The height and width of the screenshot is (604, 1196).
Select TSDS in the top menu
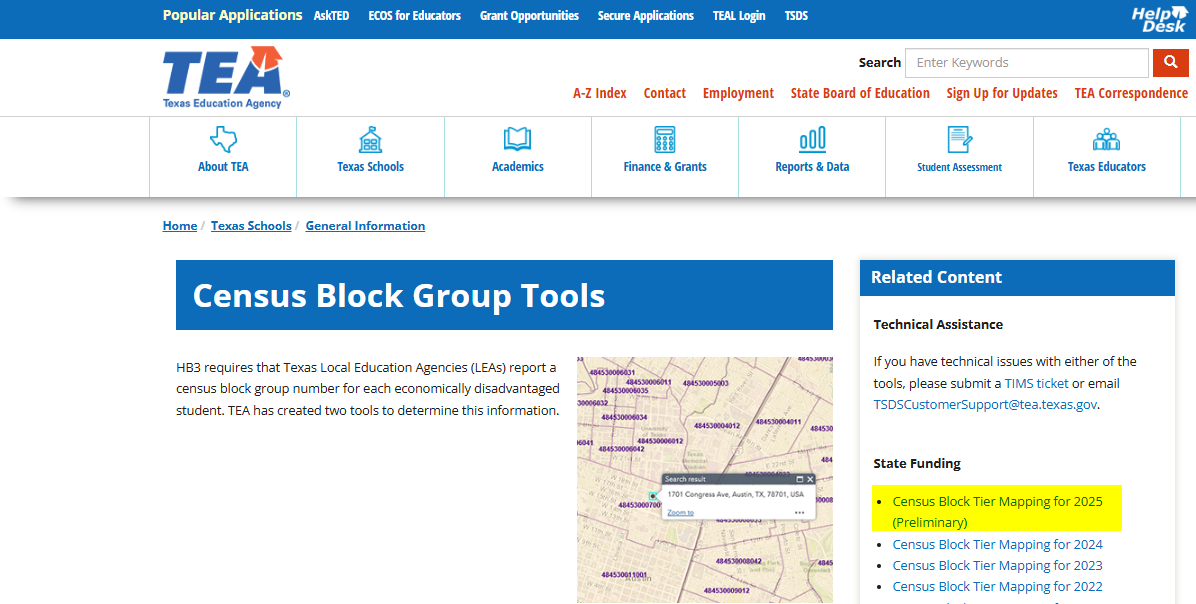pos(796,15)
